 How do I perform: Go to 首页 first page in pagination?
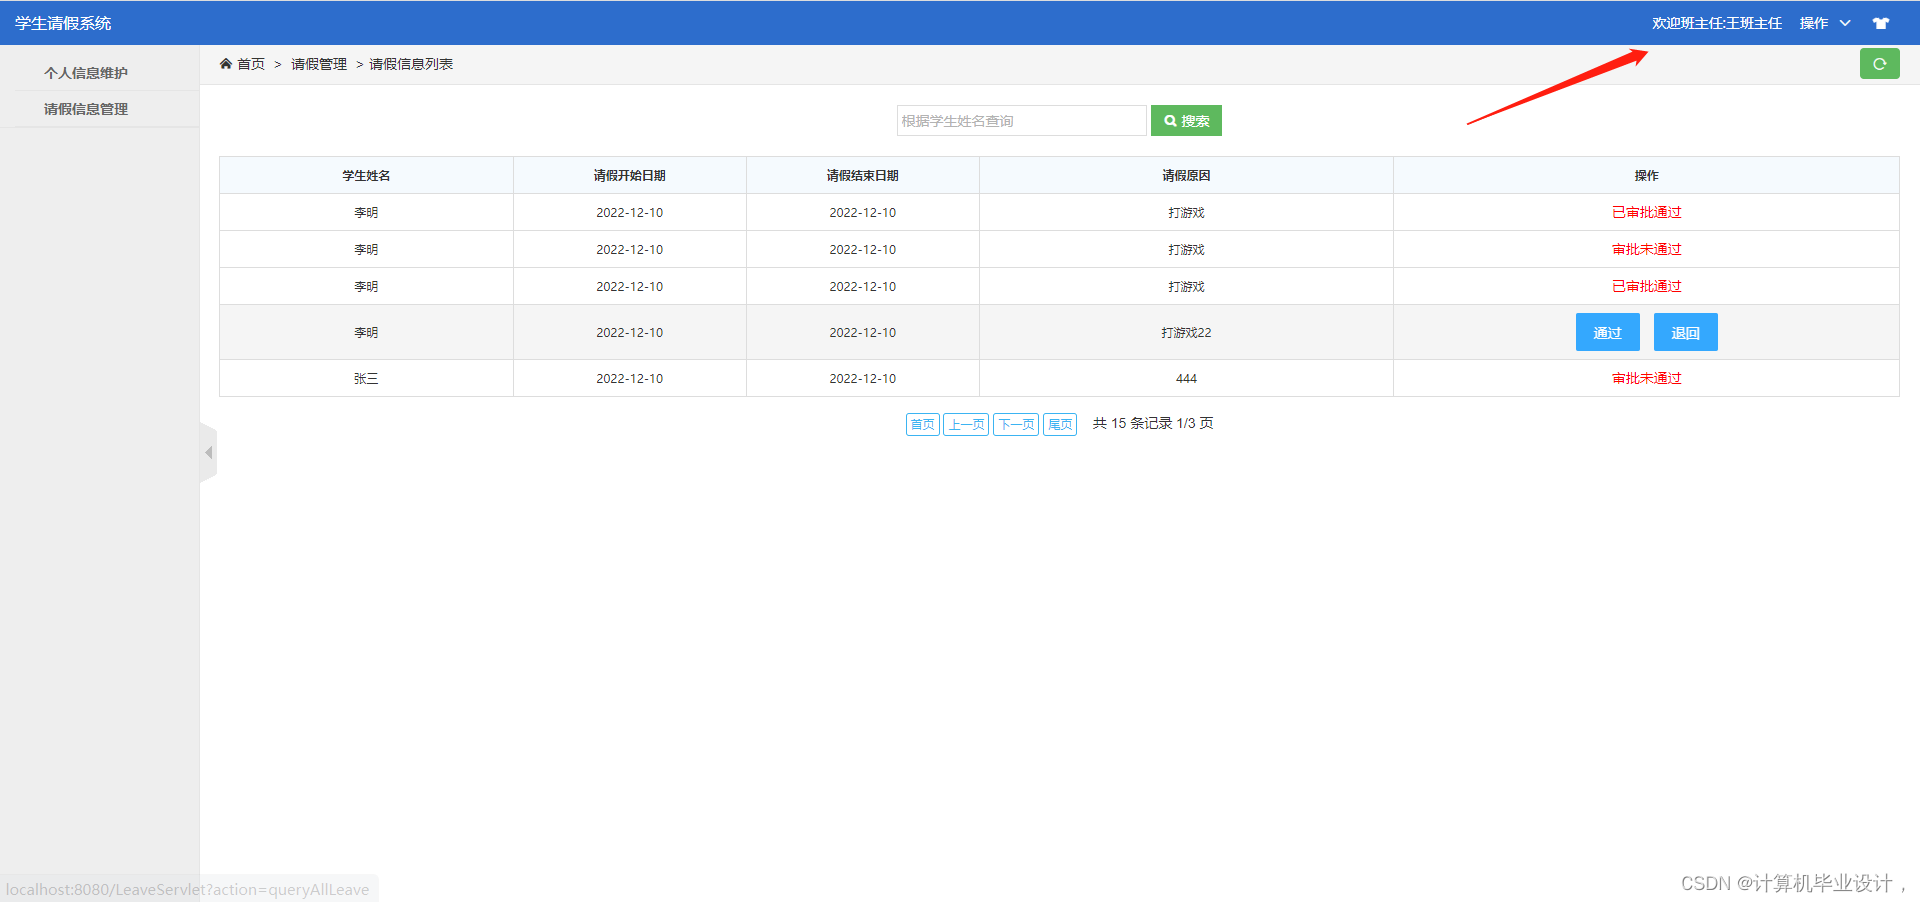922,424
